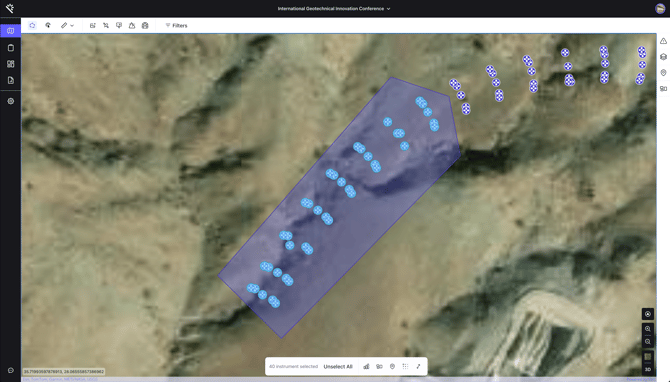The image size is (670, 382).
Task: Activate the pointer select tool
Action: click(48, 26)
